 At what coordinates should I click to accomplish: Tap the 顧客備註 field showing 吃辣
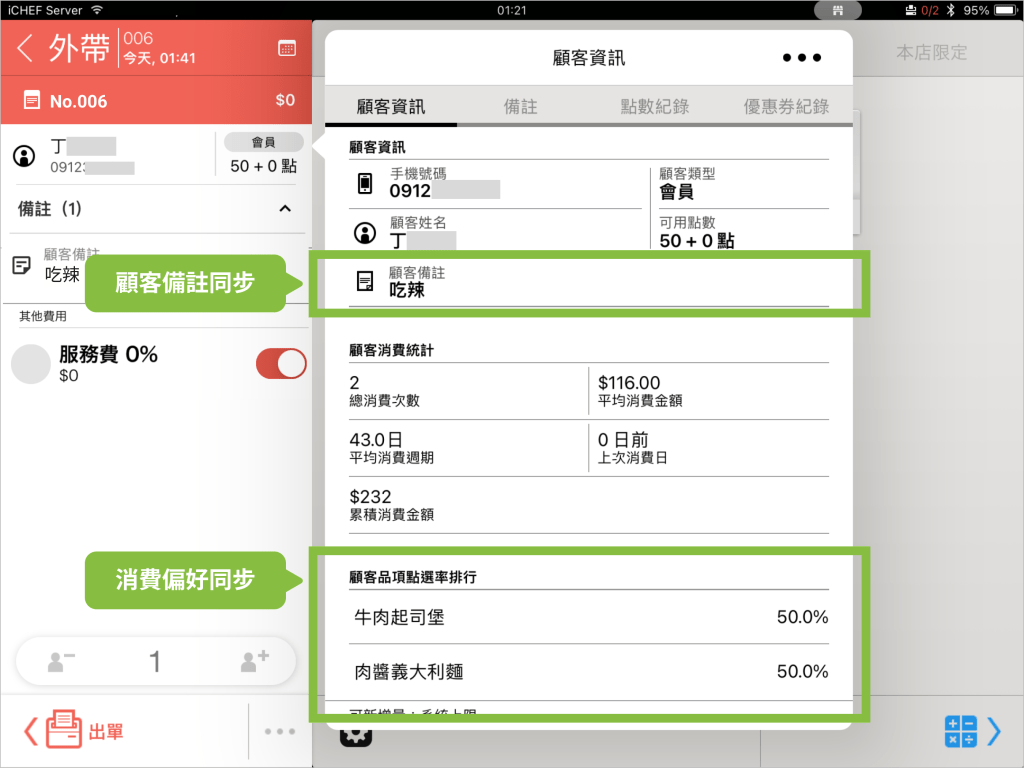click(590, 282)
